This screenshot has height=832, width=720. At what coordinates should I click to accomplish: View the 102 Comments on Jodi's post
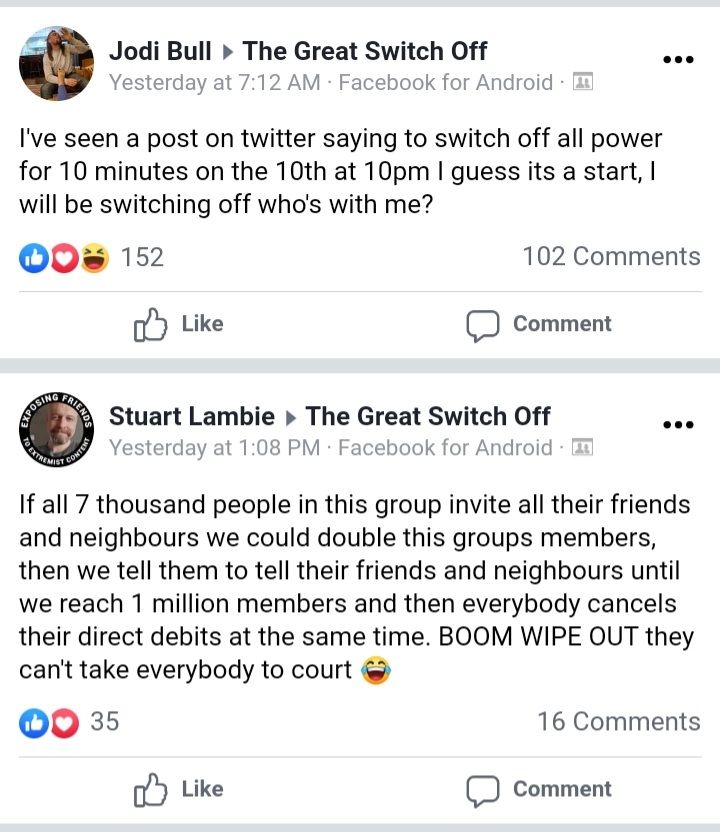click(611, 257)
